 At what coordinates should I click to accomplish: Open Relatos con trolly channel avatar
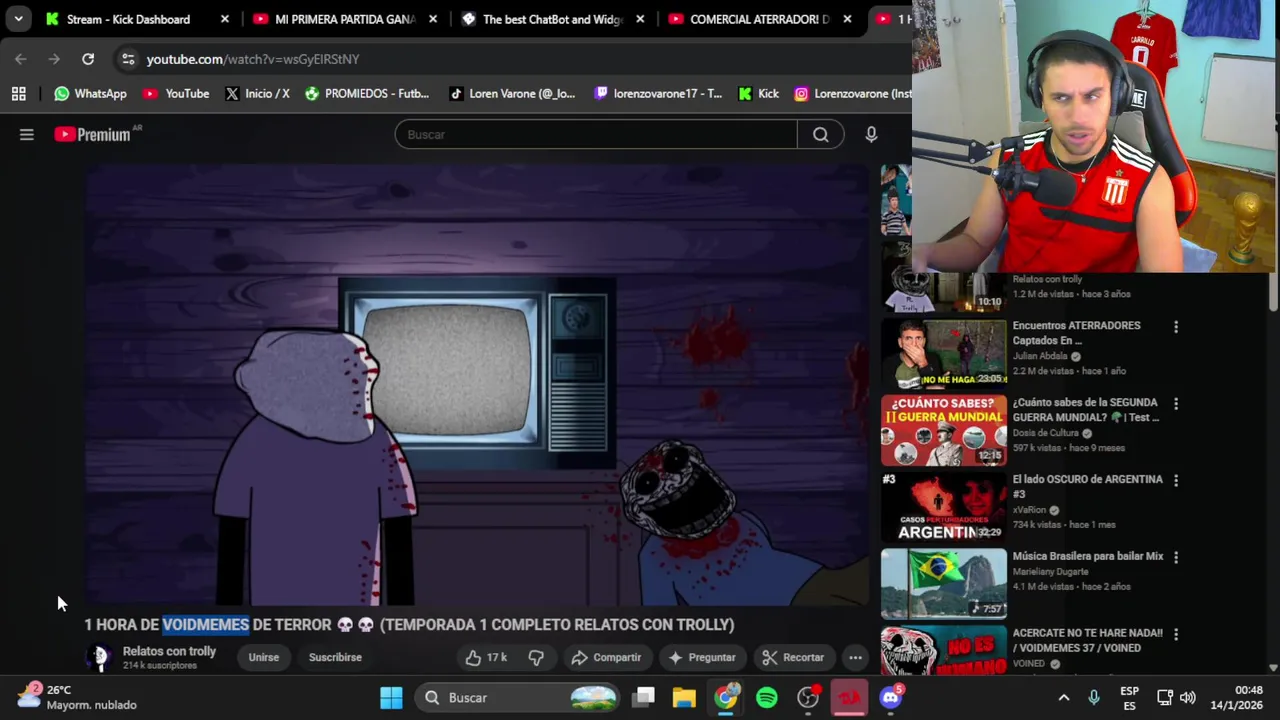click(x=99, y=657)
